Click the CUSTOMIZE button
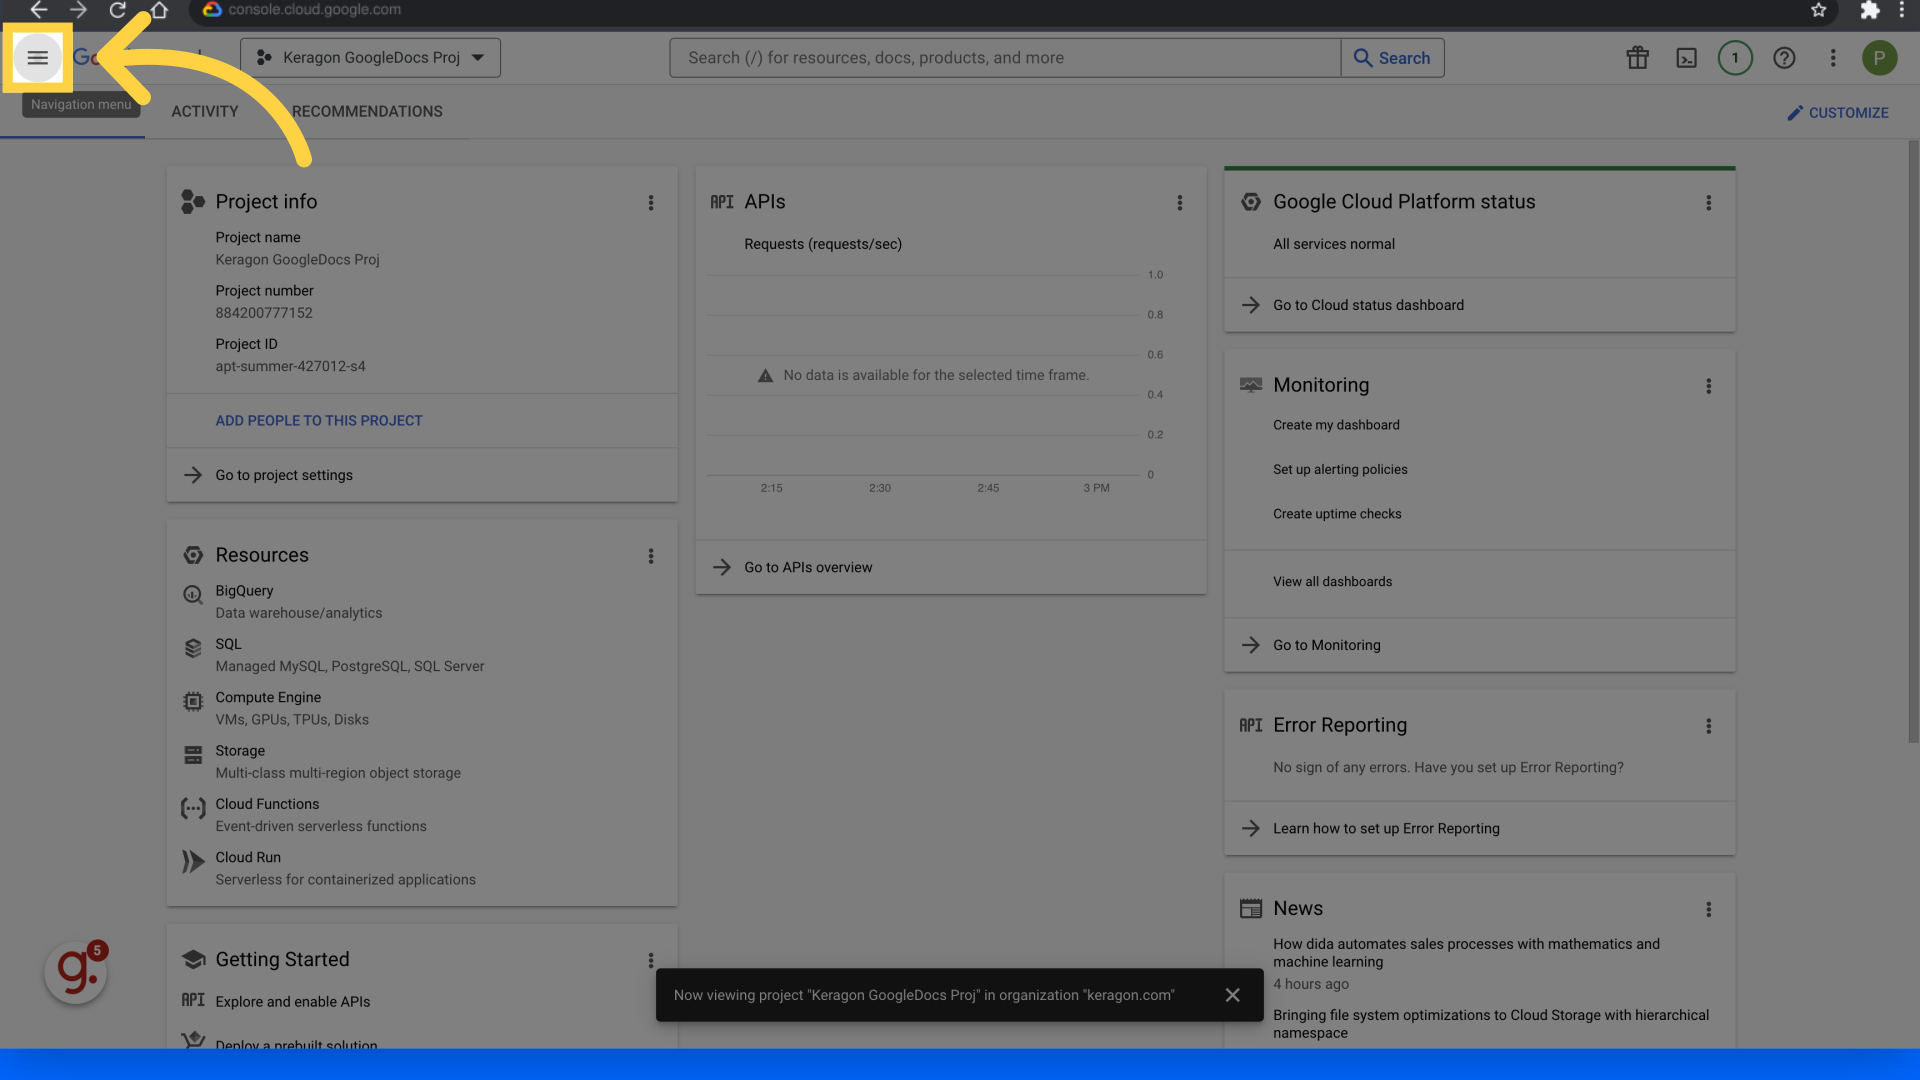The image size is (1920, 1080). pos(1837,112)
